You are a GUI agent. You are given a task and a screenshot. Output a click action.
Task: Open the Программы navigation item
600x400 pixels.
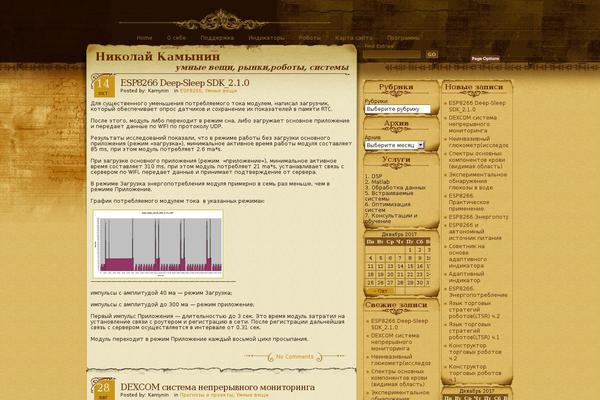click(403, 38)
